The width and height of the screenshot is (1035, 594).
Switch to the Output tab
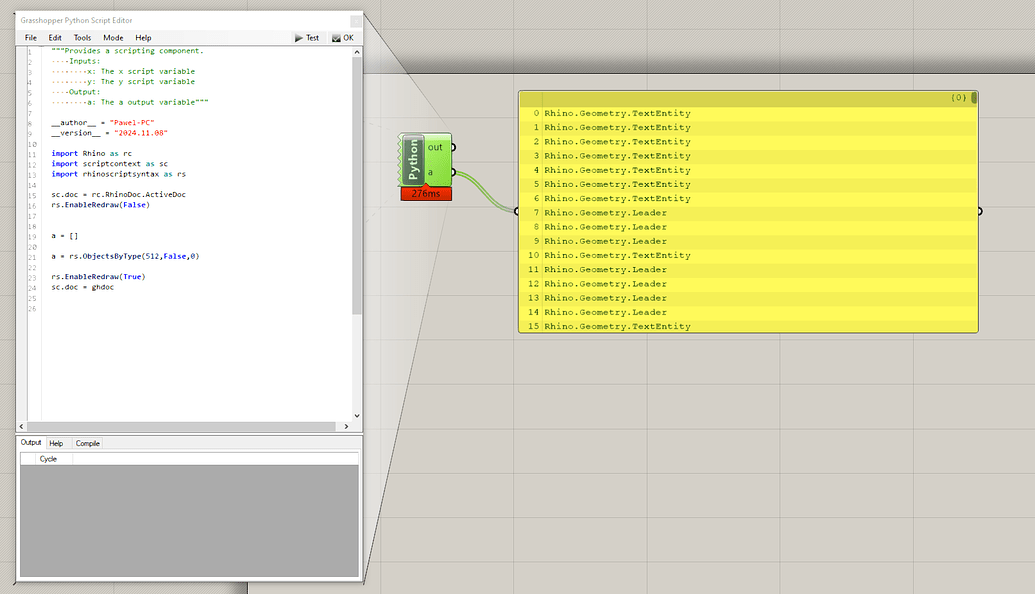click(x=30, y=443)
